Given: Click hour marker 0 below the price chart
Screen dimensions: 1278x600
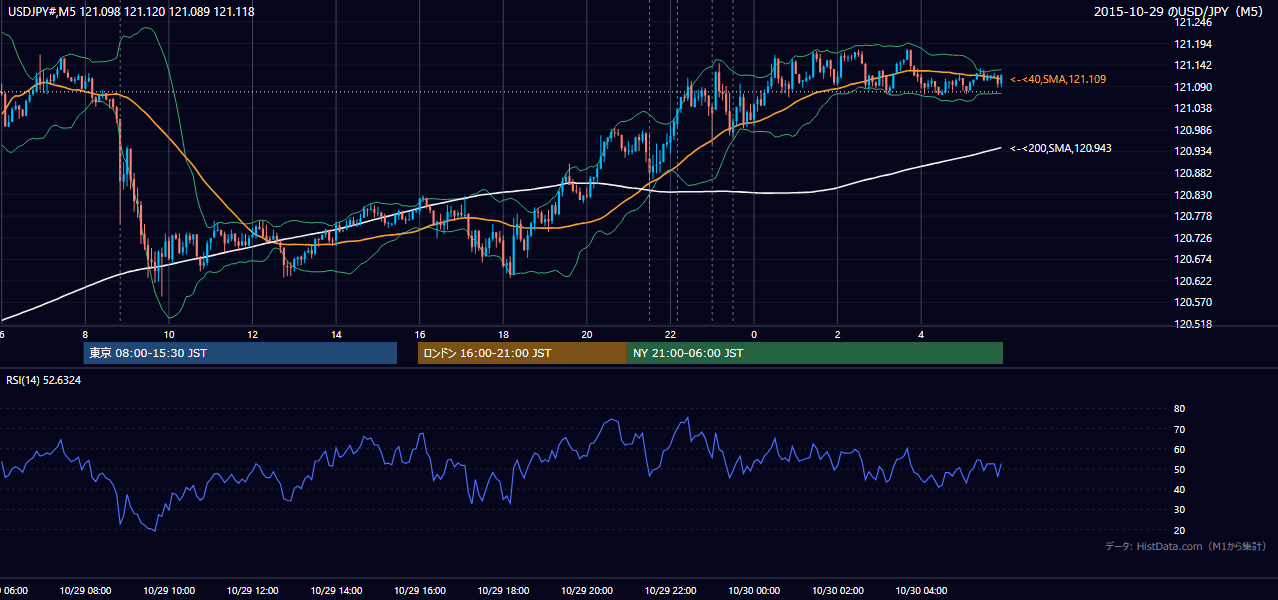Looking at the screenshot, I should tap(753, 334).
